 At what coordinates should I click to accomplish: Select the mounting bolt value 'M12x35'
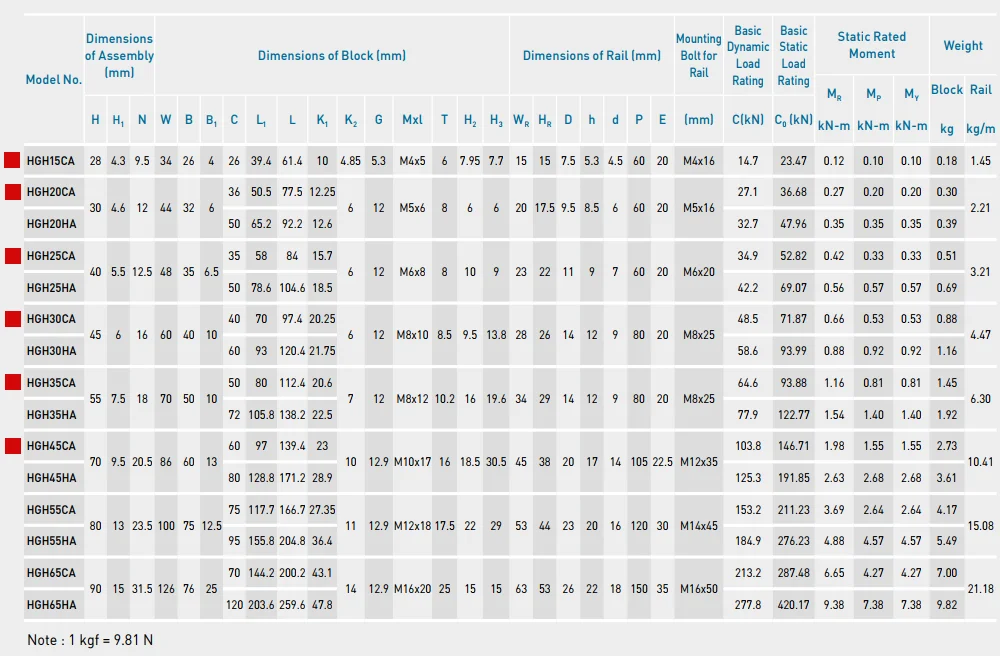click(698, 462)
